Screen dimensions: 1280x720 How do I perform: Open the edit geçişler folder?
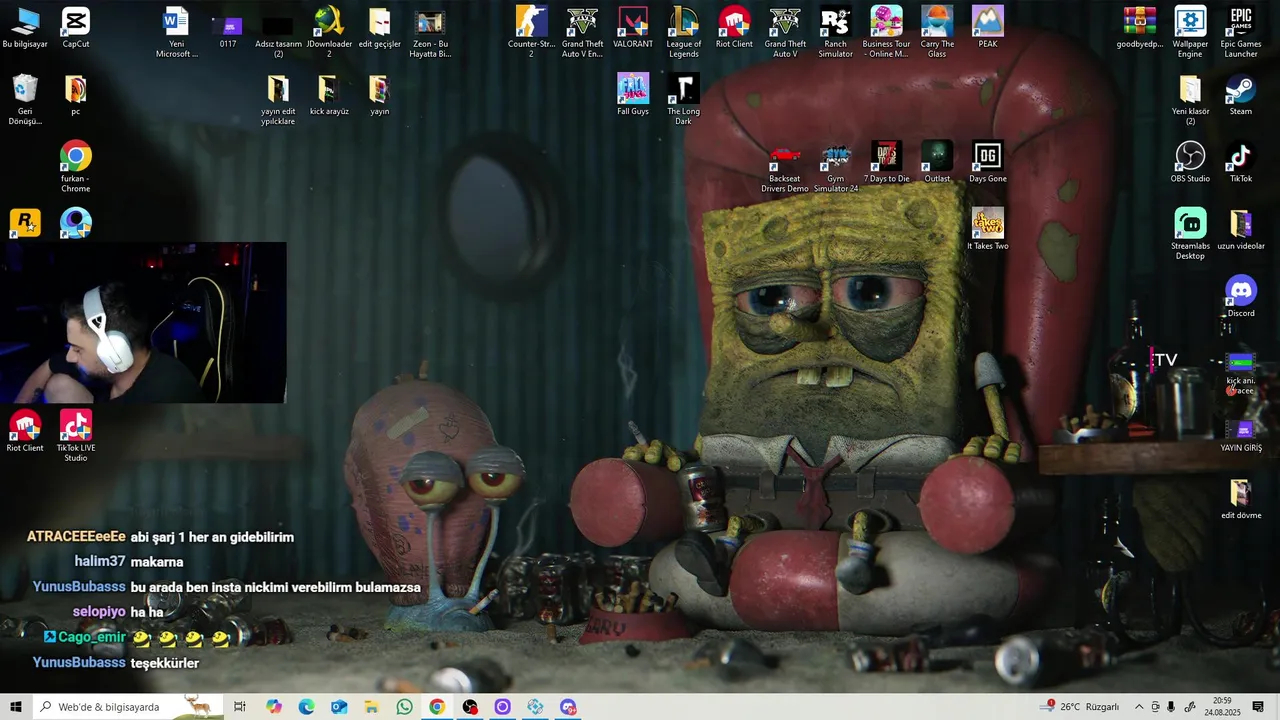[x=379, y=27]
